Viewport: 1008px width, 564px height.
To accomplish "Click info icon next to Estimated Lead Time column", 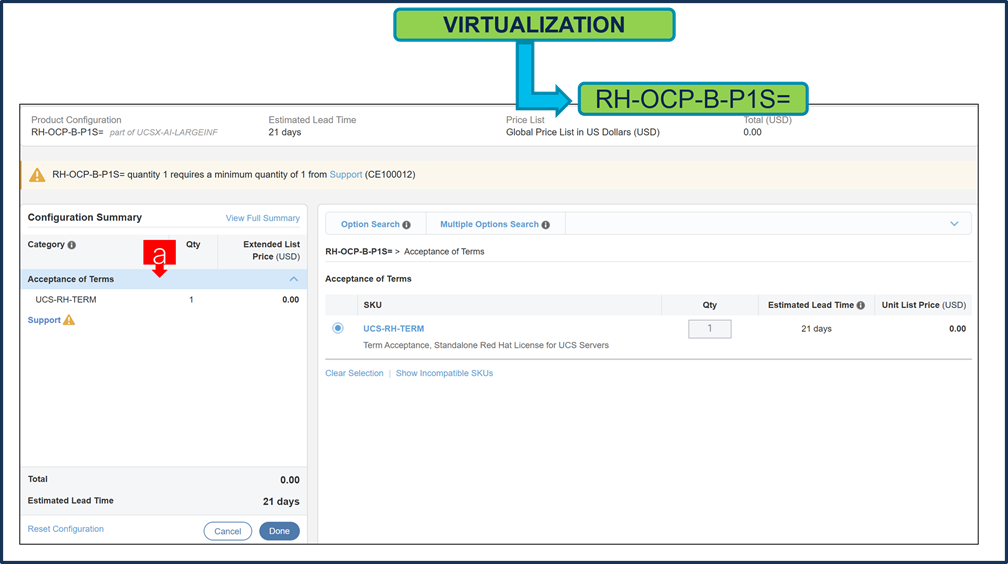I will pyautogui.click(x=861, y=305).
